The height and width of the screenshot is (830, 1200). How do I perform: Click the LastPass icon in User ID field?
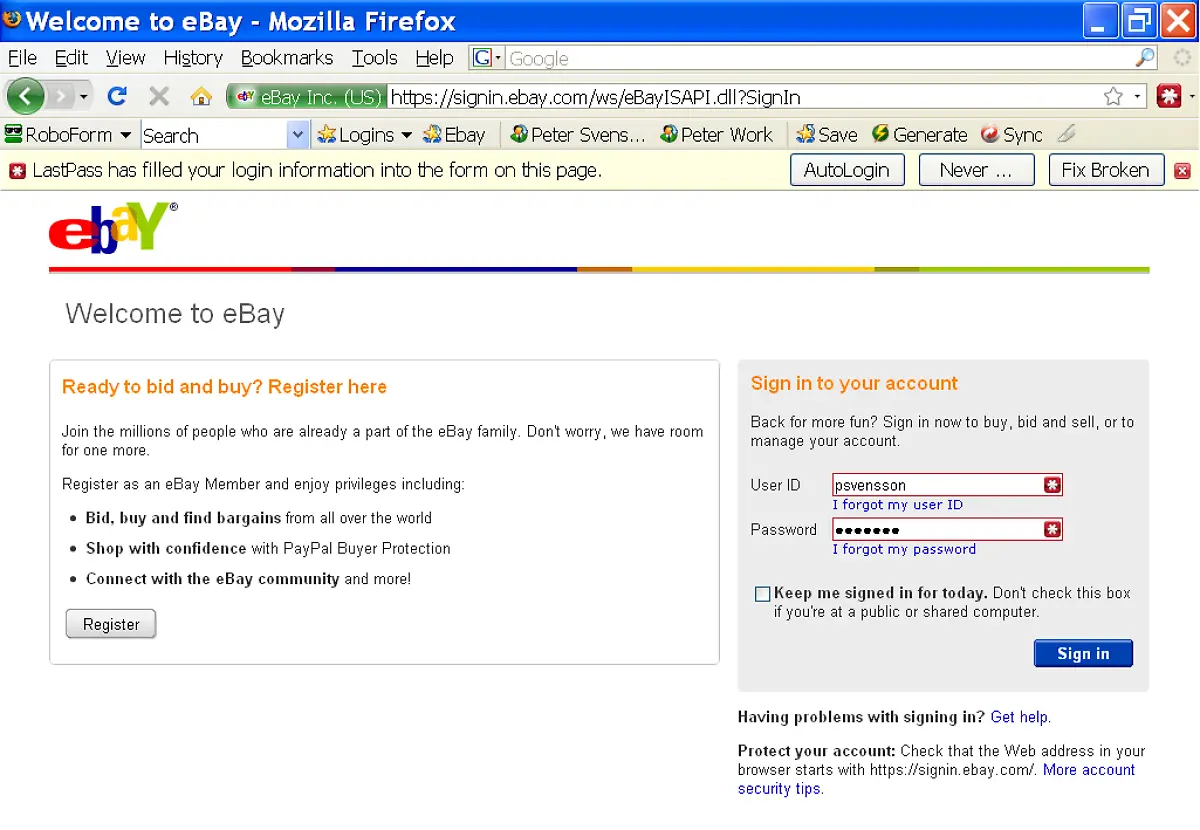pyautogui.click(x=1051, y=485)
